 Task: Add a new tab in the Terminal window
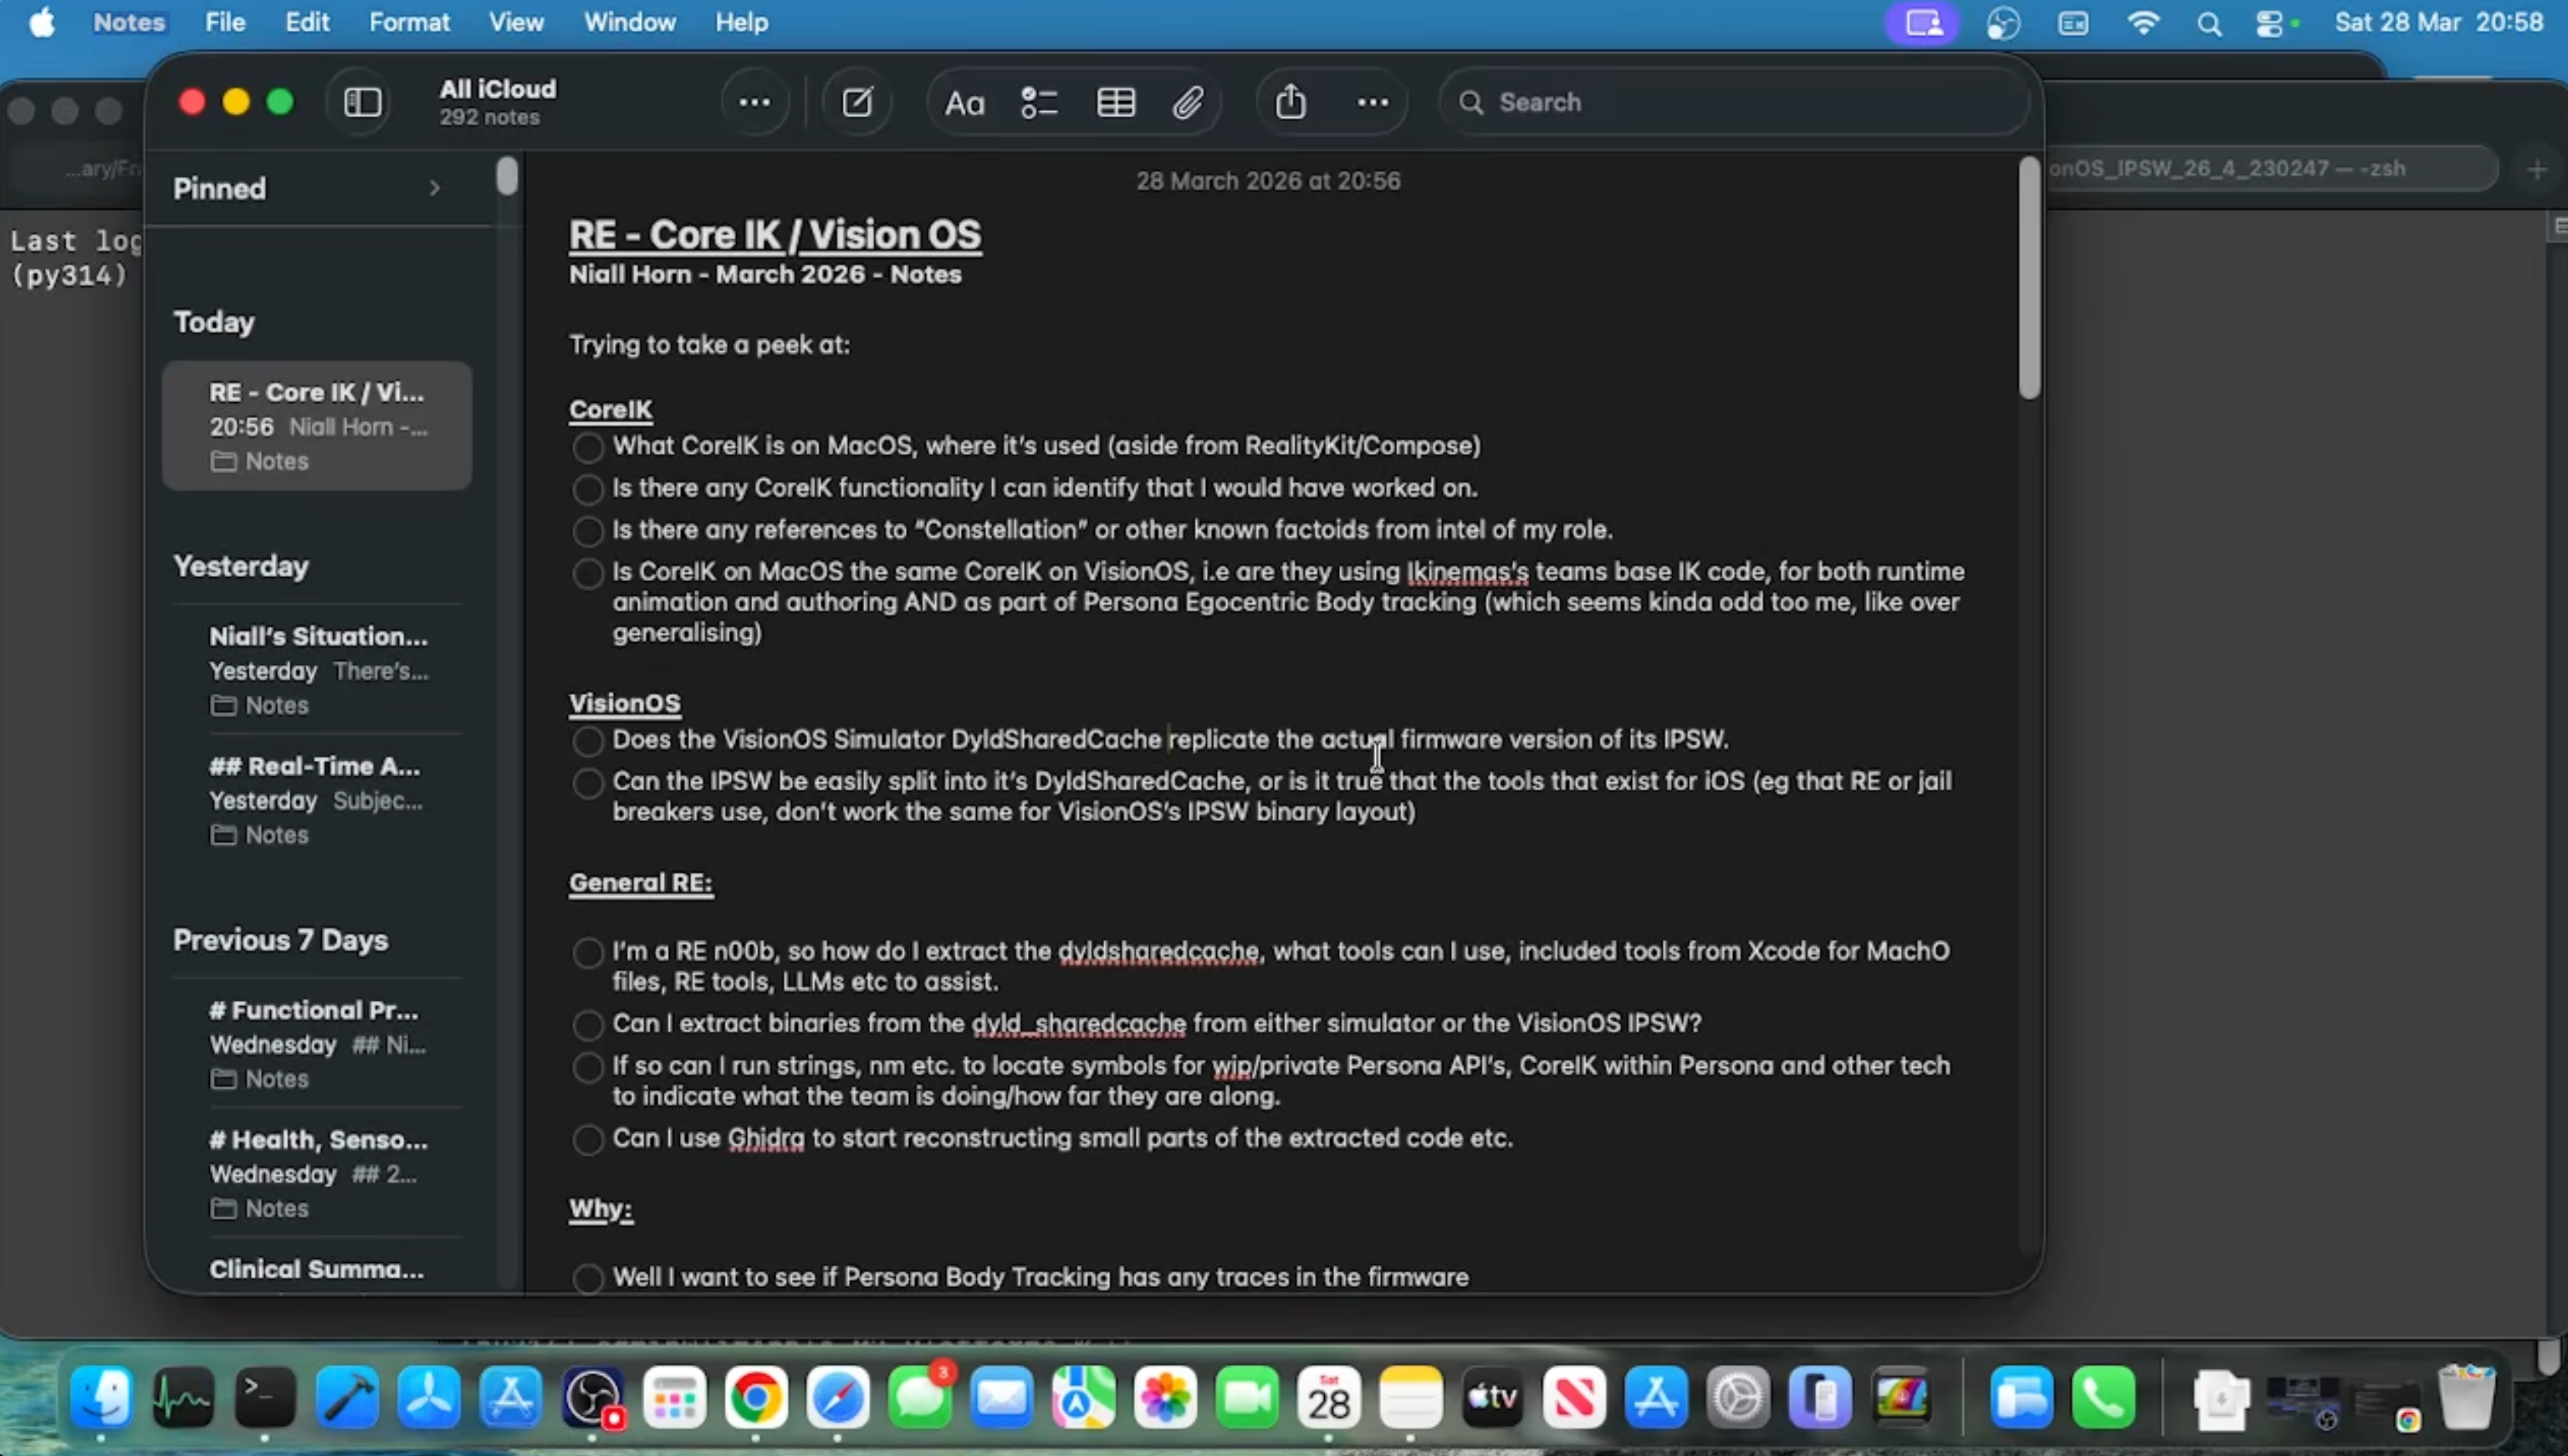[2536, 169]
